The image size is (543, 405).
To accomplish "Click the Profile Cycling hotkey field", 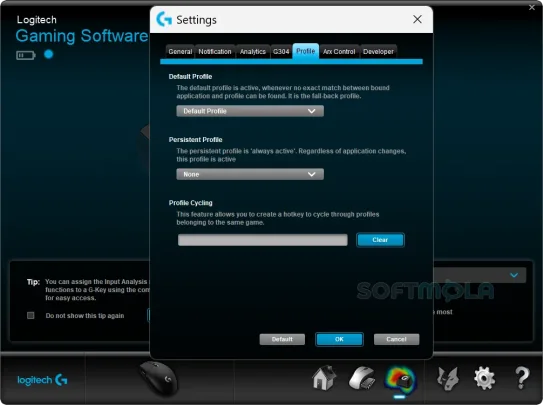I will tap(262, 240).
